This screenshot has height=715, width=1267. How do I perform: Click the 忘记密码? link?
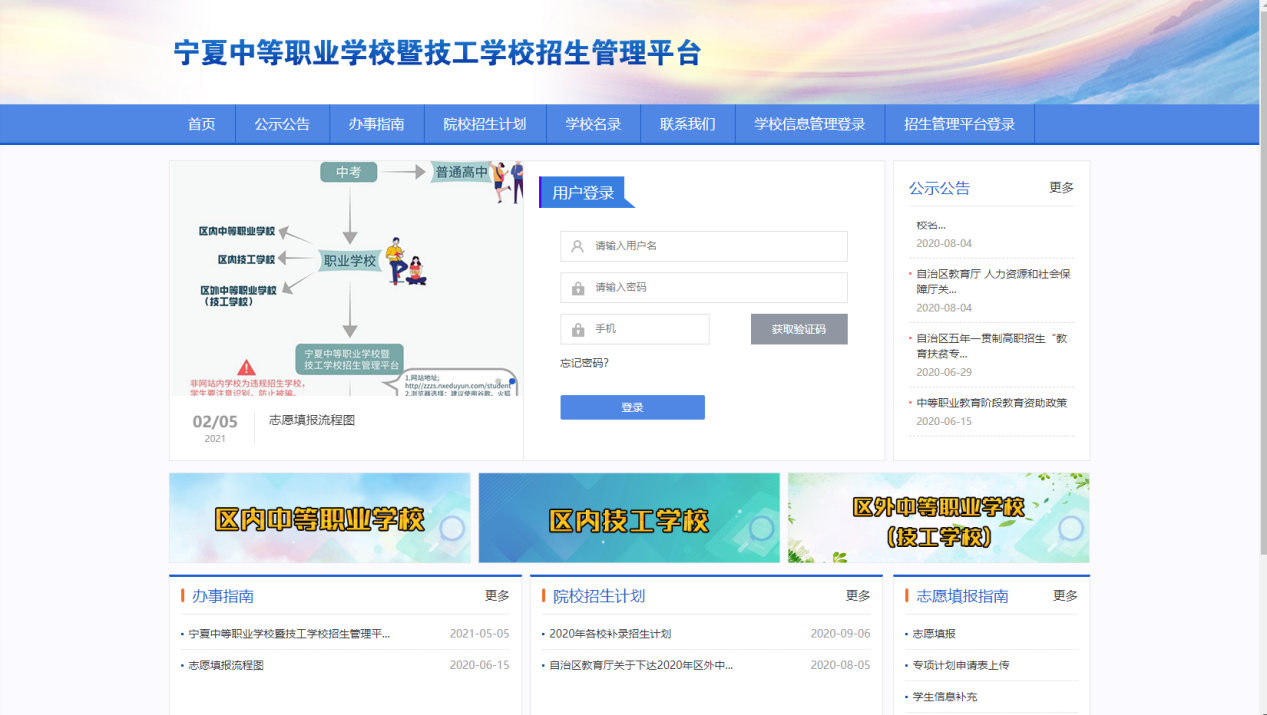pos(584,363)
